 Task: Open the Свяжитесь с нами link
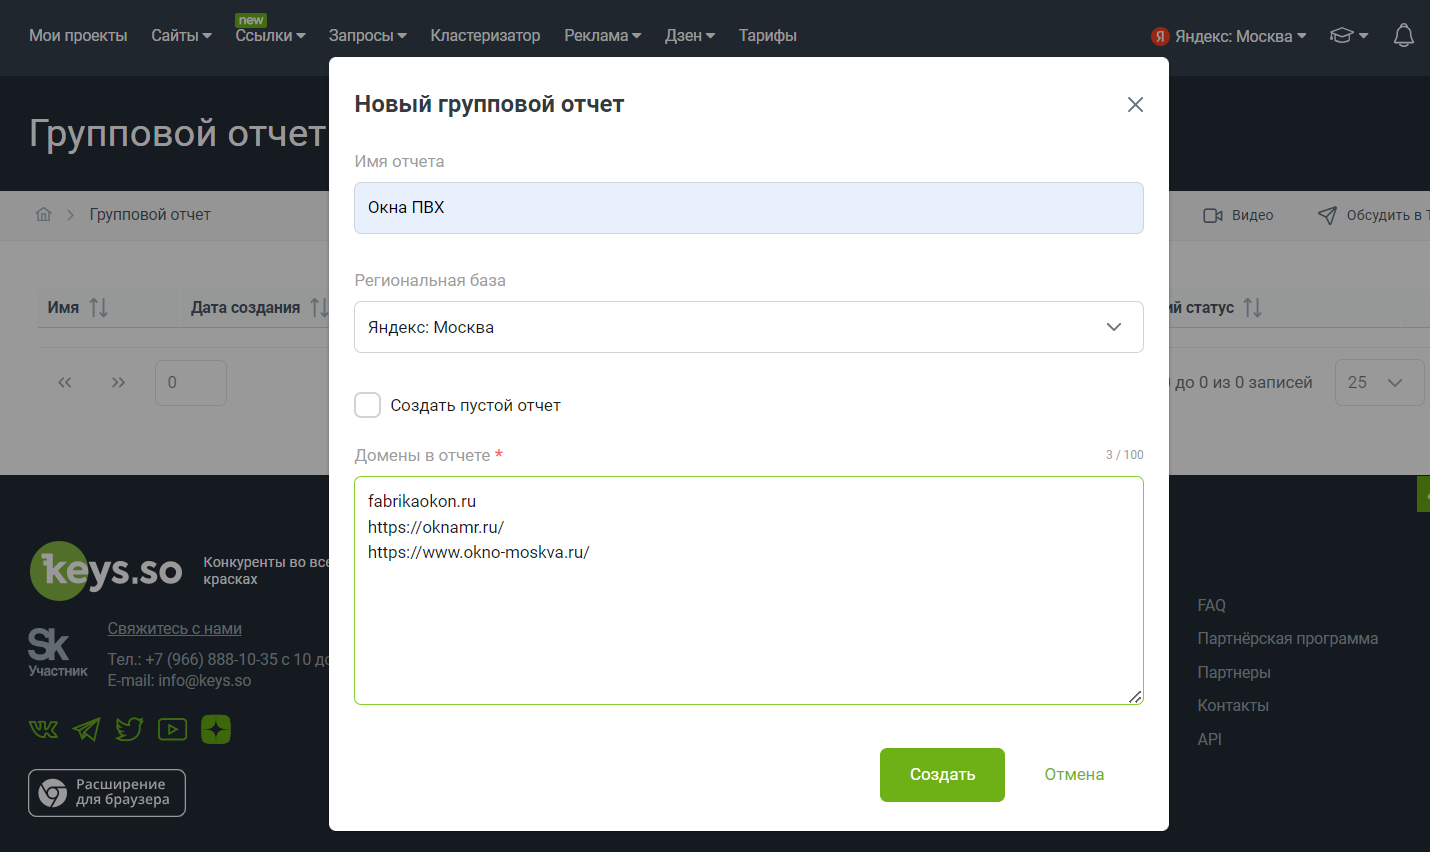pos(175,629)
